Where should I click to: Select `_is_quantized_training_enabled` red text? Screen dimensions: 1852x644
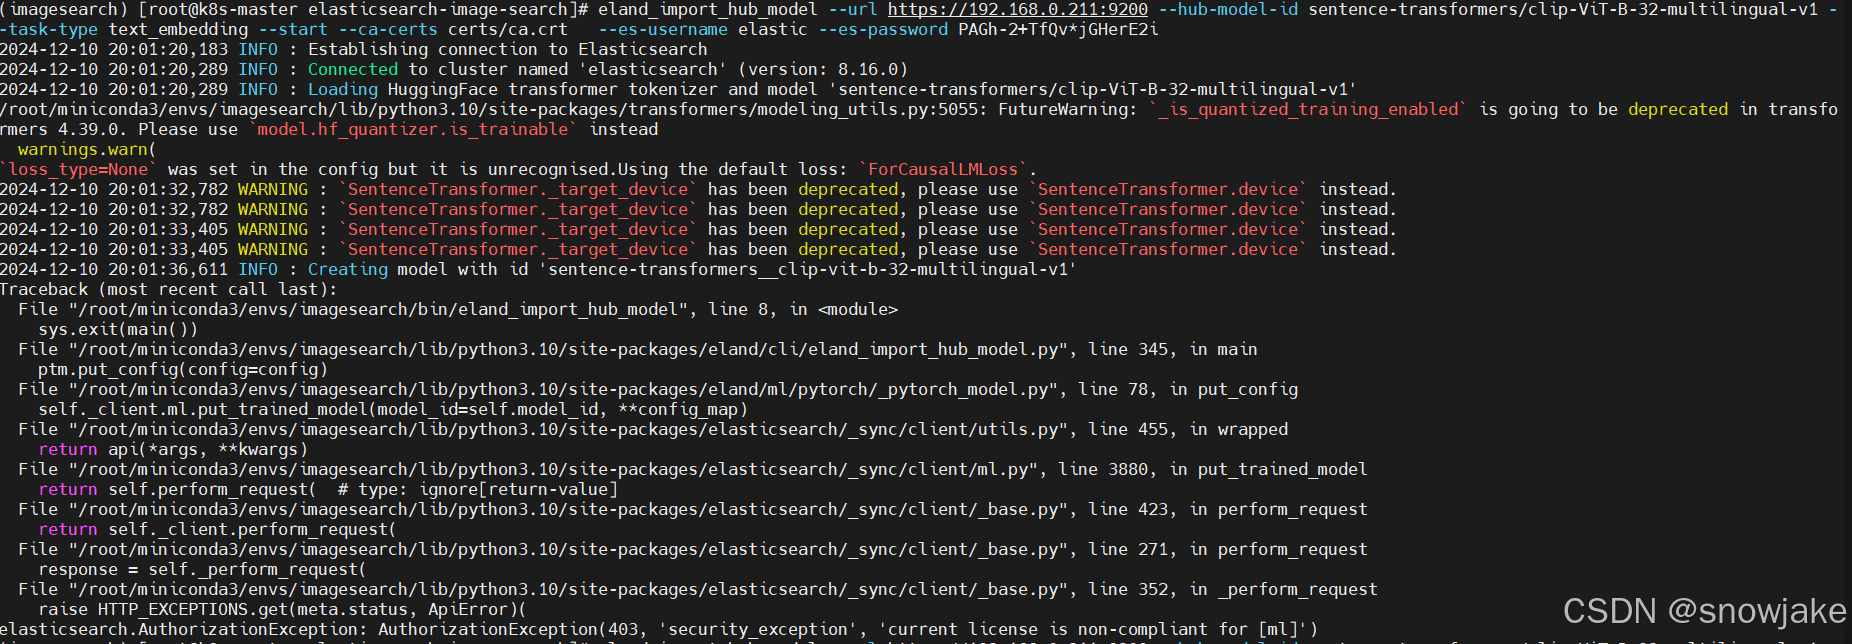1307,110
